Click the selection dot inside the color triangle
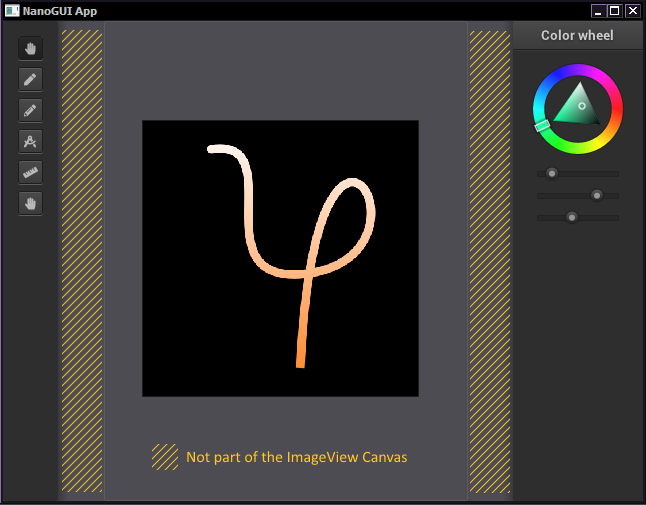 (x=582, y=106)
